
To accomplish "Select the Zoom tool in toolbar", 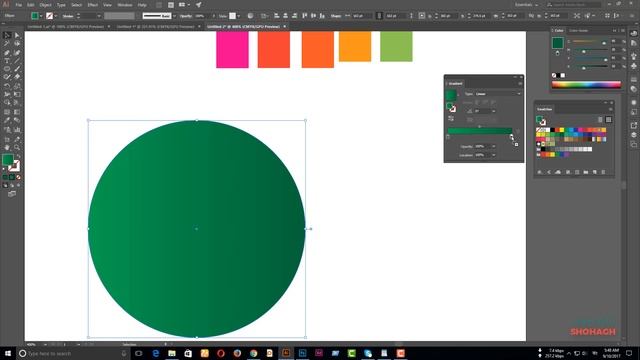I will (x=17, y=147).
